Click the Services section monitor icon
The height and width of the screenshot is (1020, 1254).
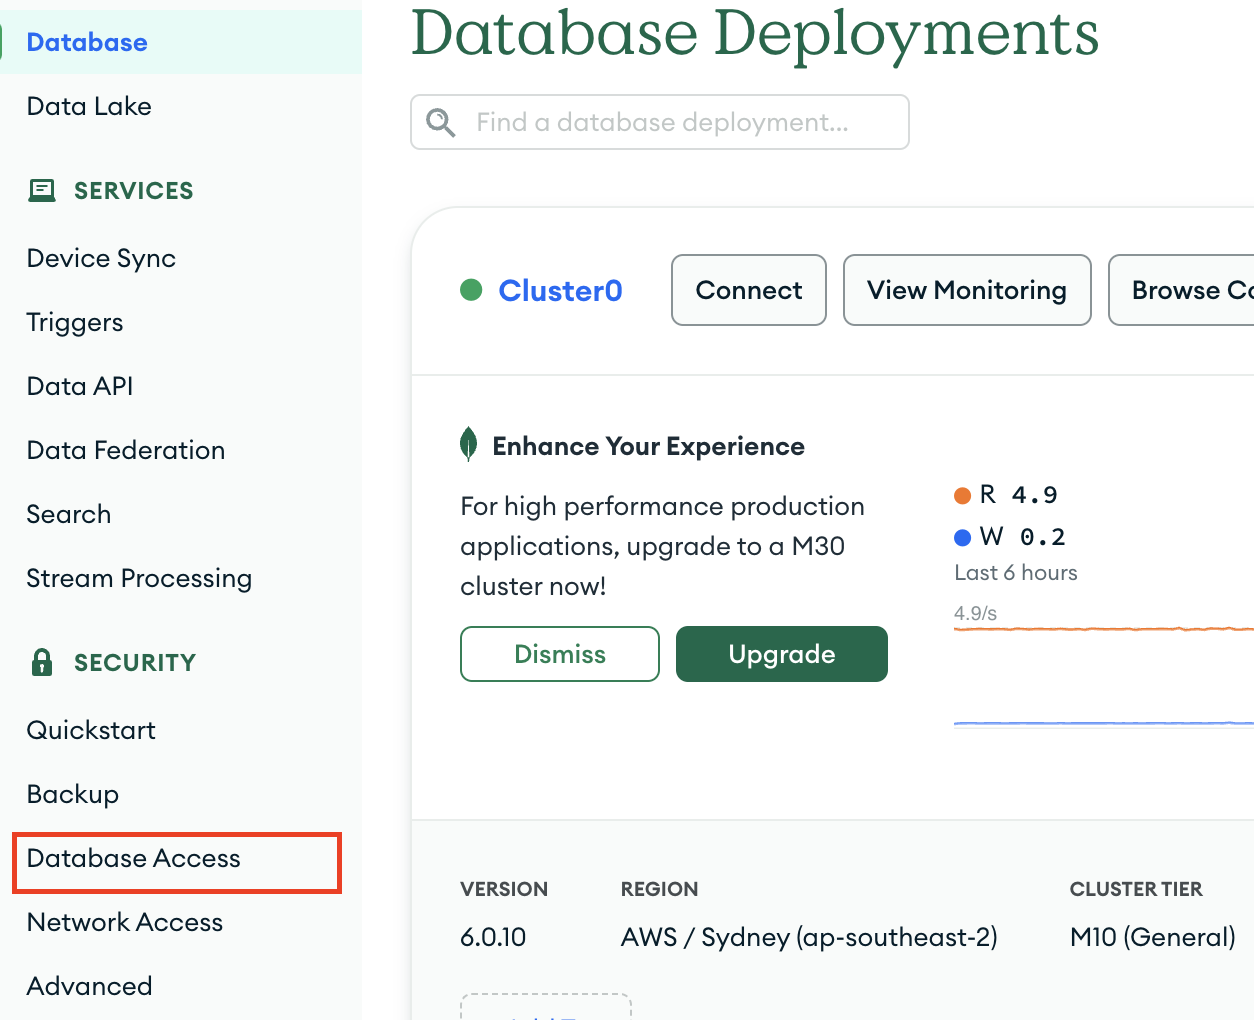tap(42, 190)
